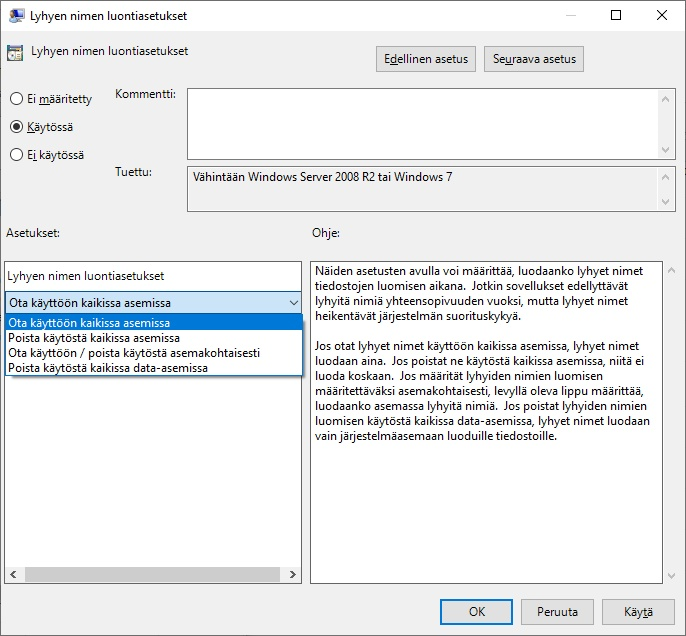
Task: Go to 'Edellinen asetus' previous setting
Action: [426, 59]
